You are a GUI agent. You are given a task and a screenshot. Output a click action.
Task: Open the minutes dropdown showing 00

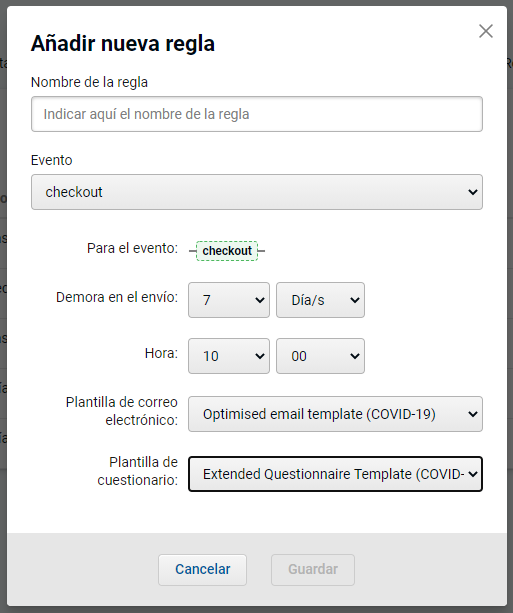tap(320, 356)
